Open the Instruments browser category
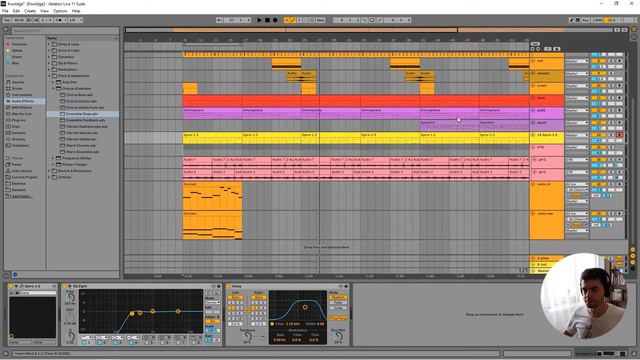The height and width of the screenshot is (360, 640). click(x=22, y=95)
